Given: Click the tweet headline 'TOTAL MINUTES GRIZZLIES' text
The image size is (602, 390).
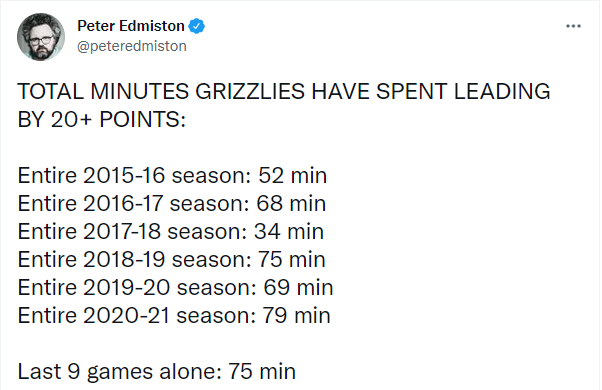Looking at the screenshot, I should click(160, 91).
